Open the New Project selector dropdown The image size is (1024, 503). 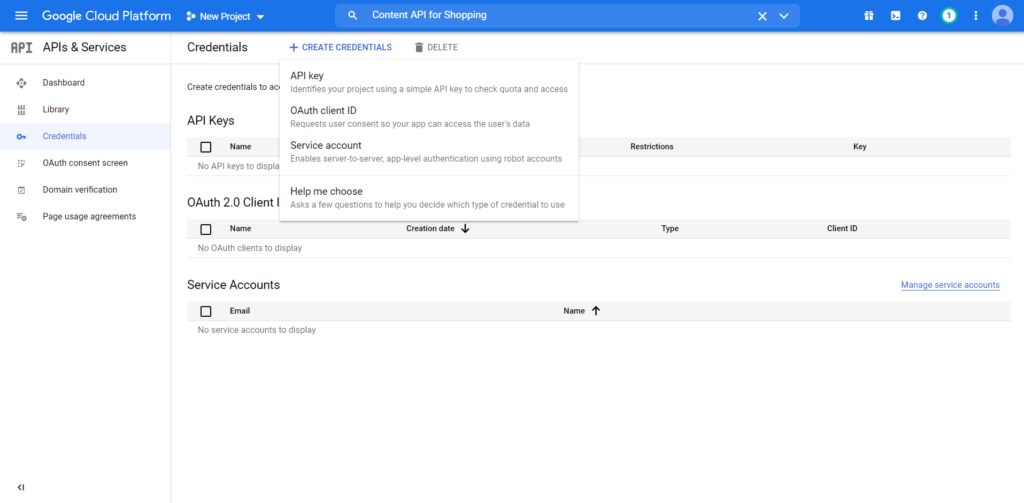[225, 16]
